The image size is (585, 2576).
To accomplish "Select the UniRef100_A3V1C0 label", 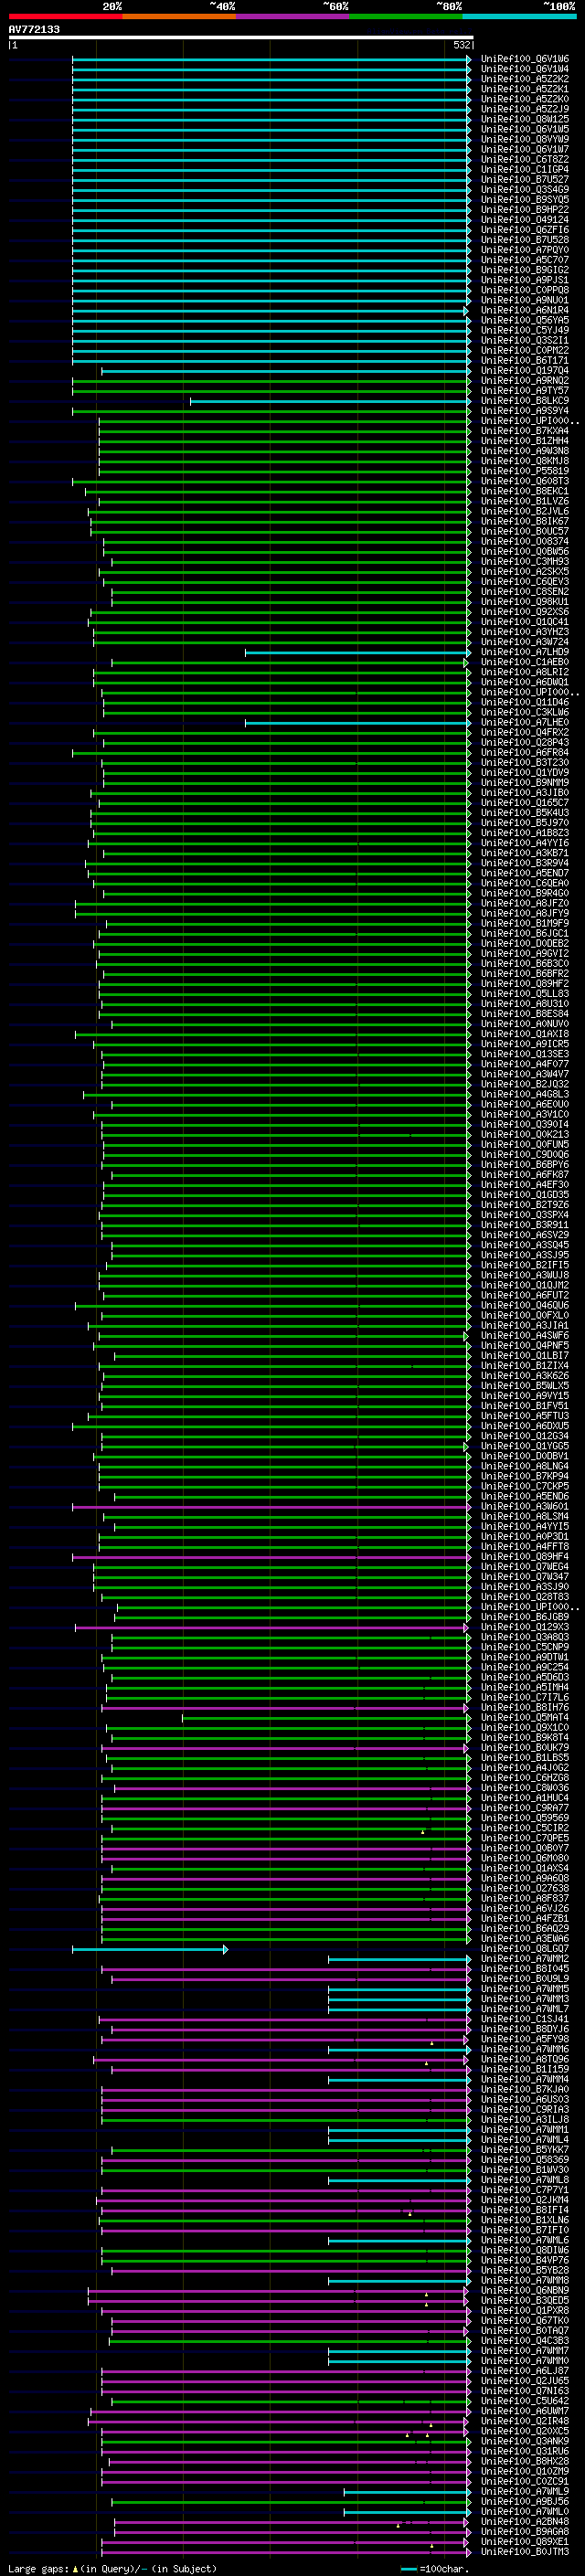I will click(x=524, y=1114).
